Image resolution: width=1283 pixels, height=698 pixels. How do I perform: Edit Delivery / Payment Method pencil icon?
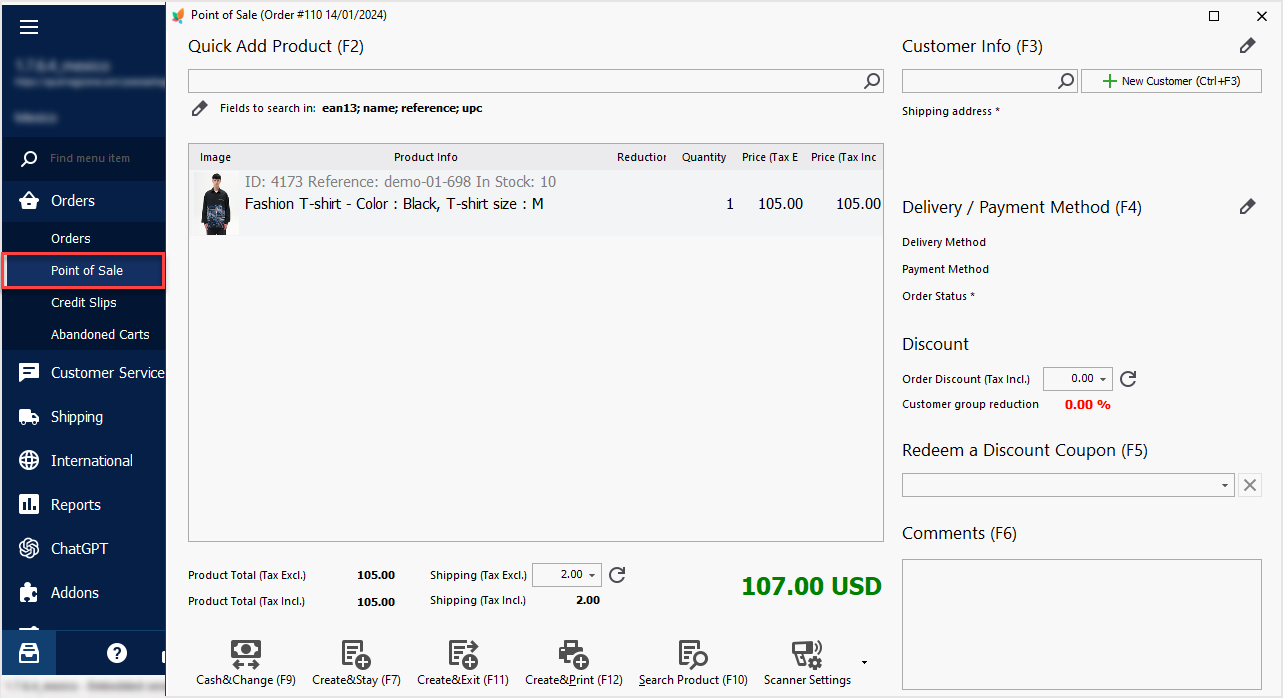[1247, 207]
